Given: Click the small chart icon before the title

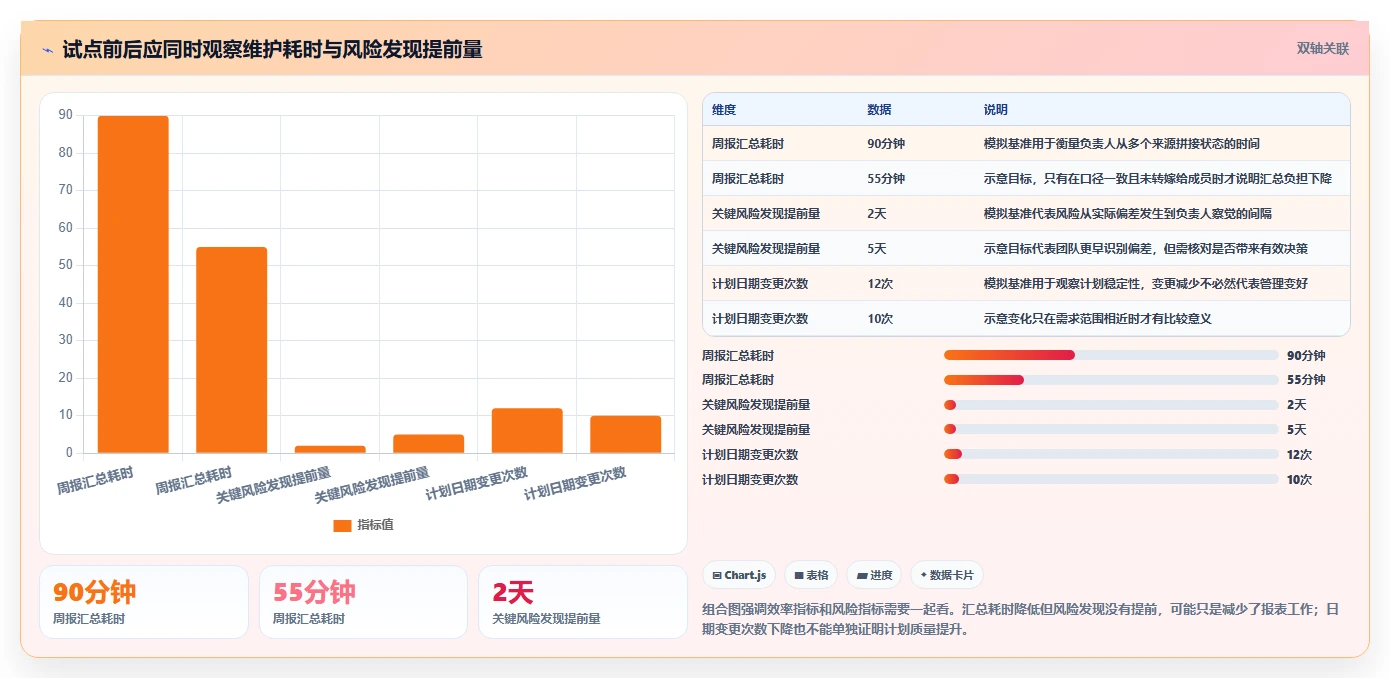Looking at the screenshot, I should pos(47,49).
